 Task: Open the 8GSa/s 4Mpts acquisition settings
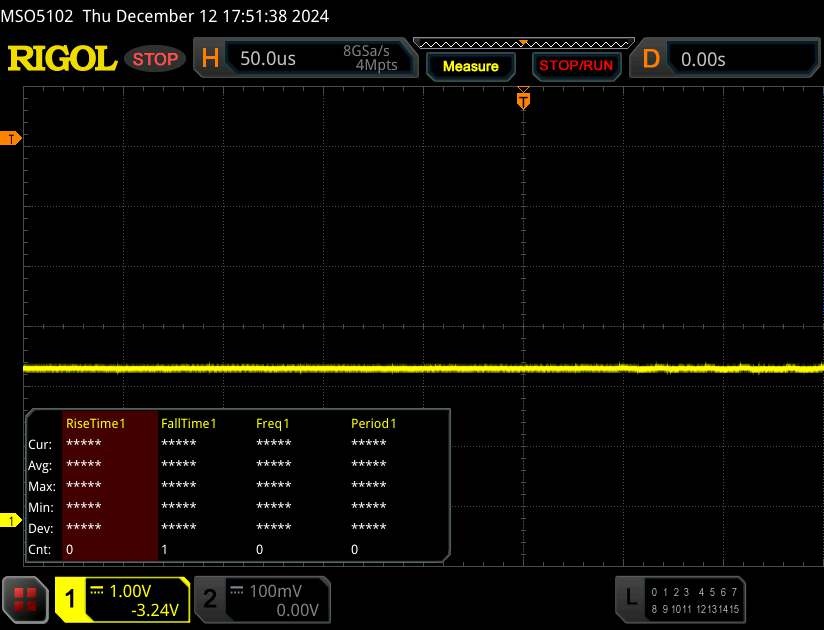[369, 58]
